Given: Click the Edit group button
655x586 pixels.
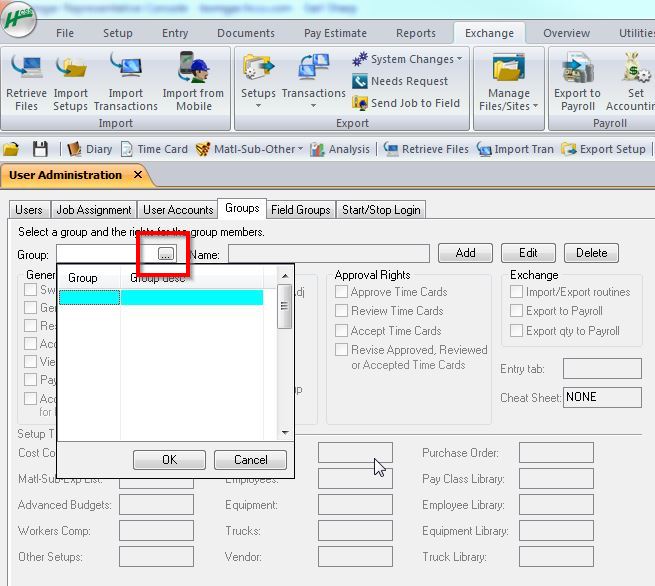Looking at the screenshot, I should point(528,253).
